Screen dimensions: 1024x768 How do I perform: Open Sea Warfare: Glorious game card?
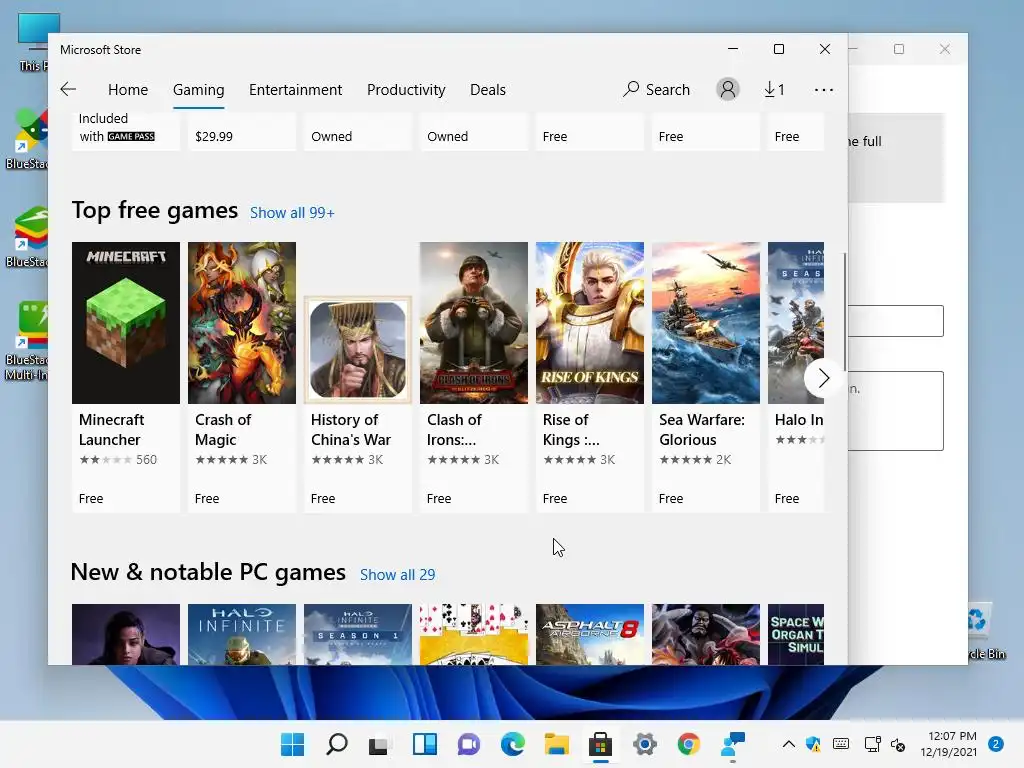706,377
